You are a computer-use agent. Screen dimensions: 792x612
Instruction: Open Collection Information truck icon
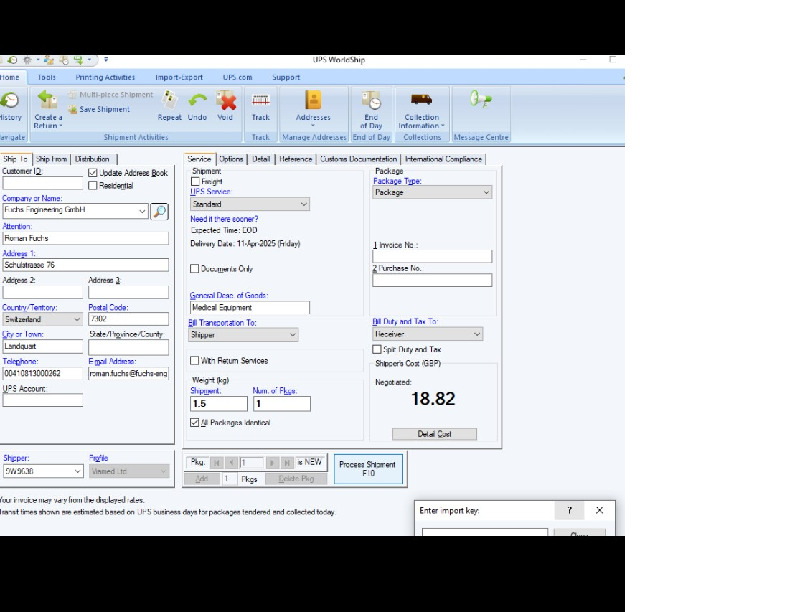[x=422, y=100]
